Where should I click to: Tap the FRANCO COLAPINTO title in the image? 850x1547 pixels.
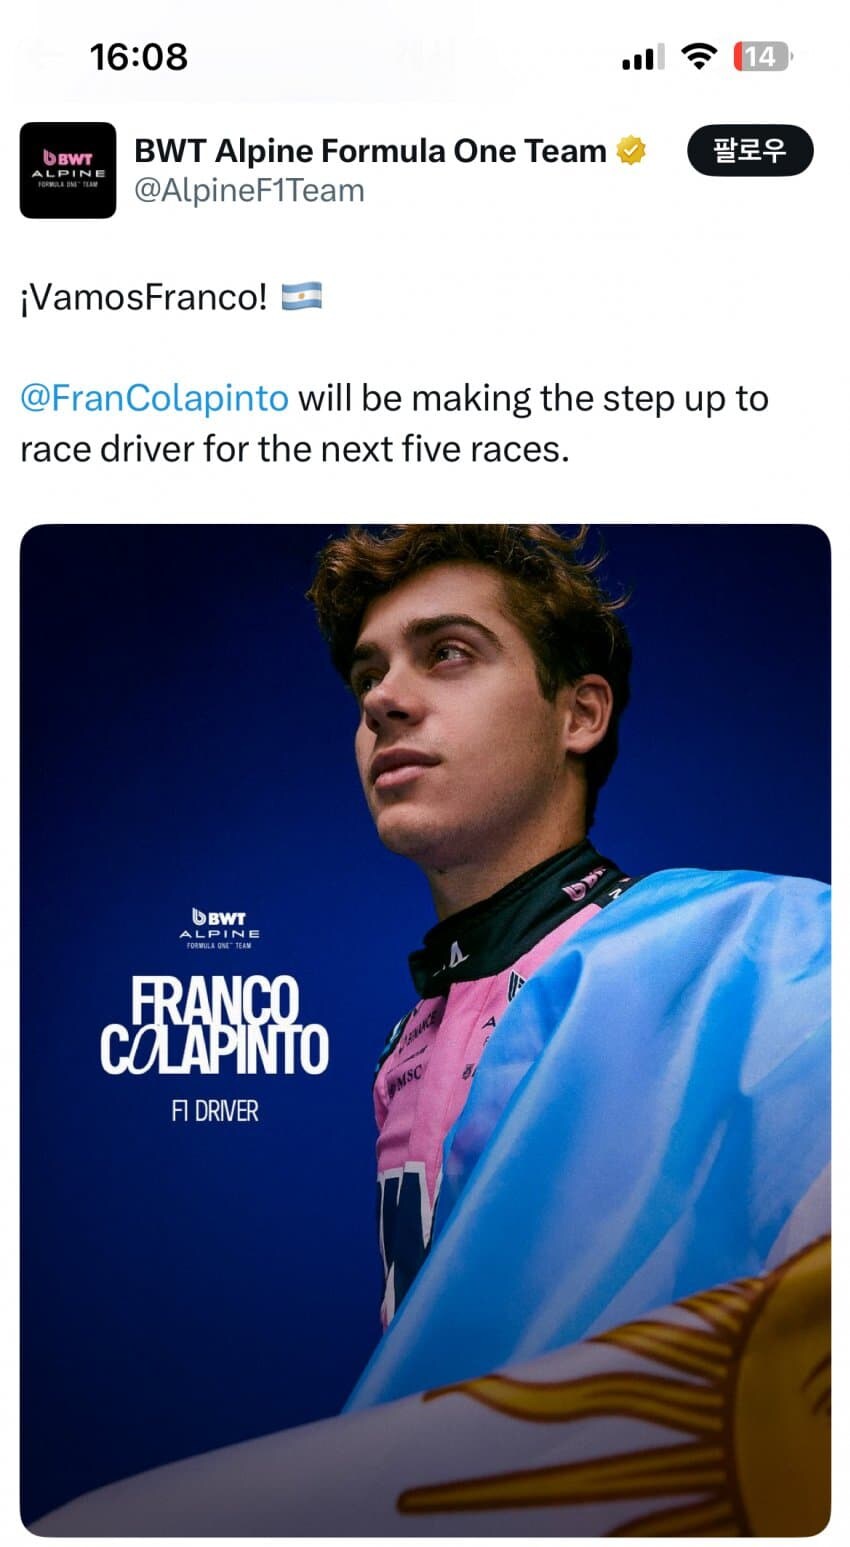coord(214,1026)
